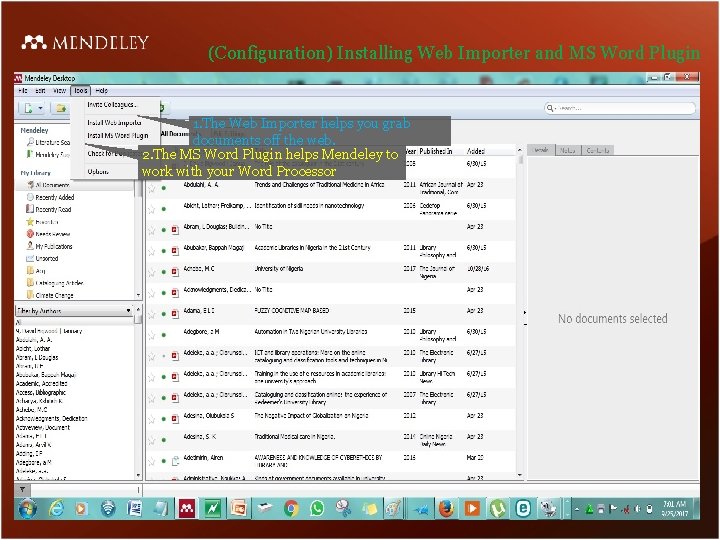Select Abdulahi, A. A. in the author filter list
The width and height of the screenshot is (720, 540).
coord(34,340)
